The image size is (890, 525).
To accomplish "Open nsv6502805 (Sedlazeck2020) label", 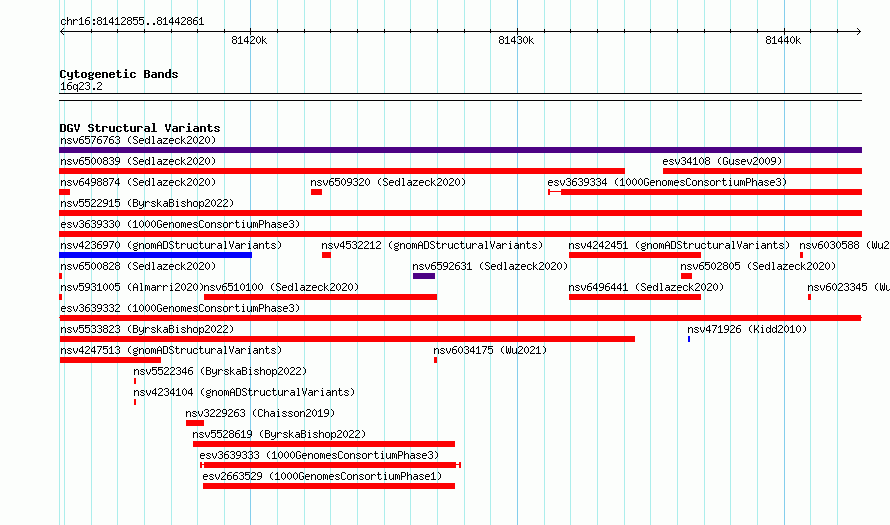I will point(758,266).
